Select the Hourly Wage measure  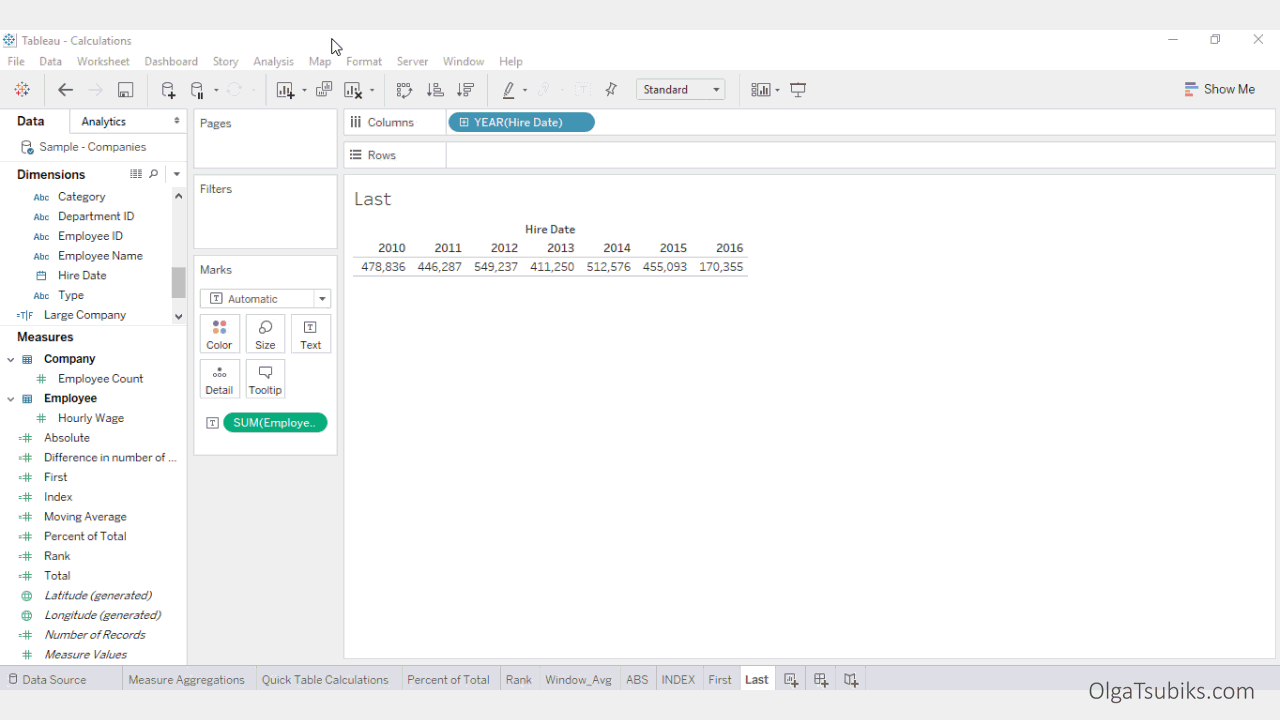point(91,418)
